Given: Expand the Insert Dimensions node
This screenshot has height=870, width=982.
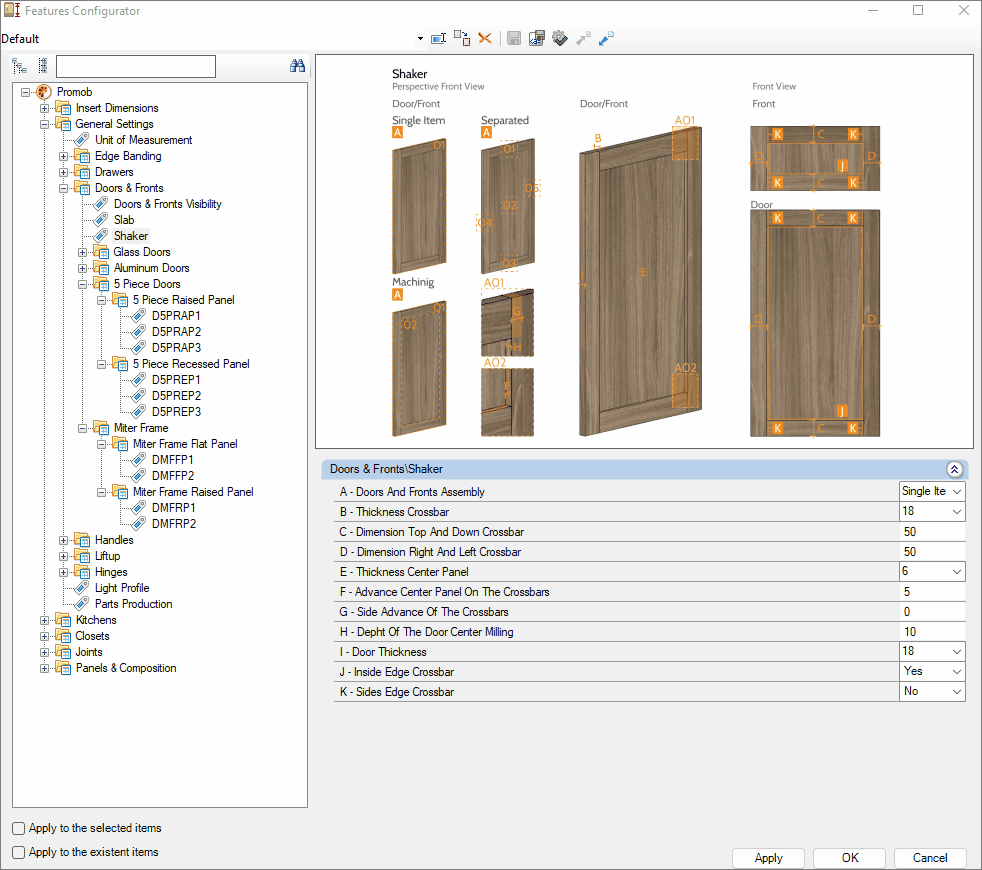Looking at the screenshot, I should click(44, 108).
